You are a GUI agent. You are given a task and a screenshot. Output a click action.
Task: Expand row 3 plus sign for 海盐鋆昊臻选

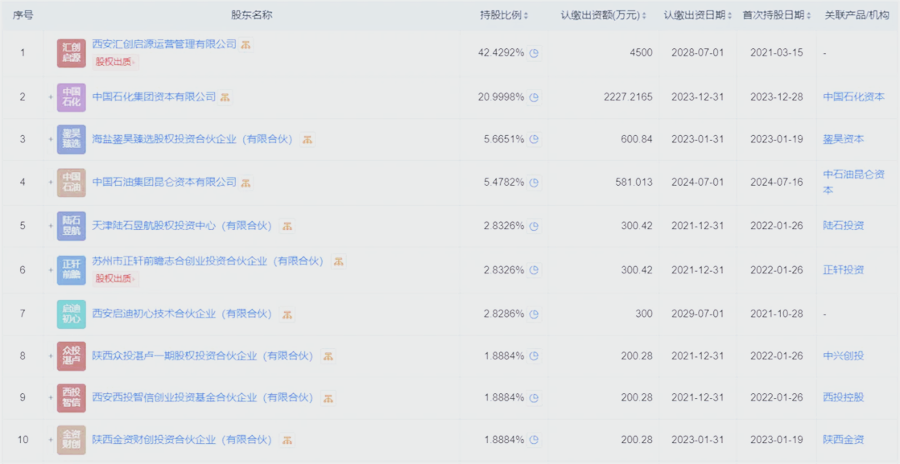[51, 140]
